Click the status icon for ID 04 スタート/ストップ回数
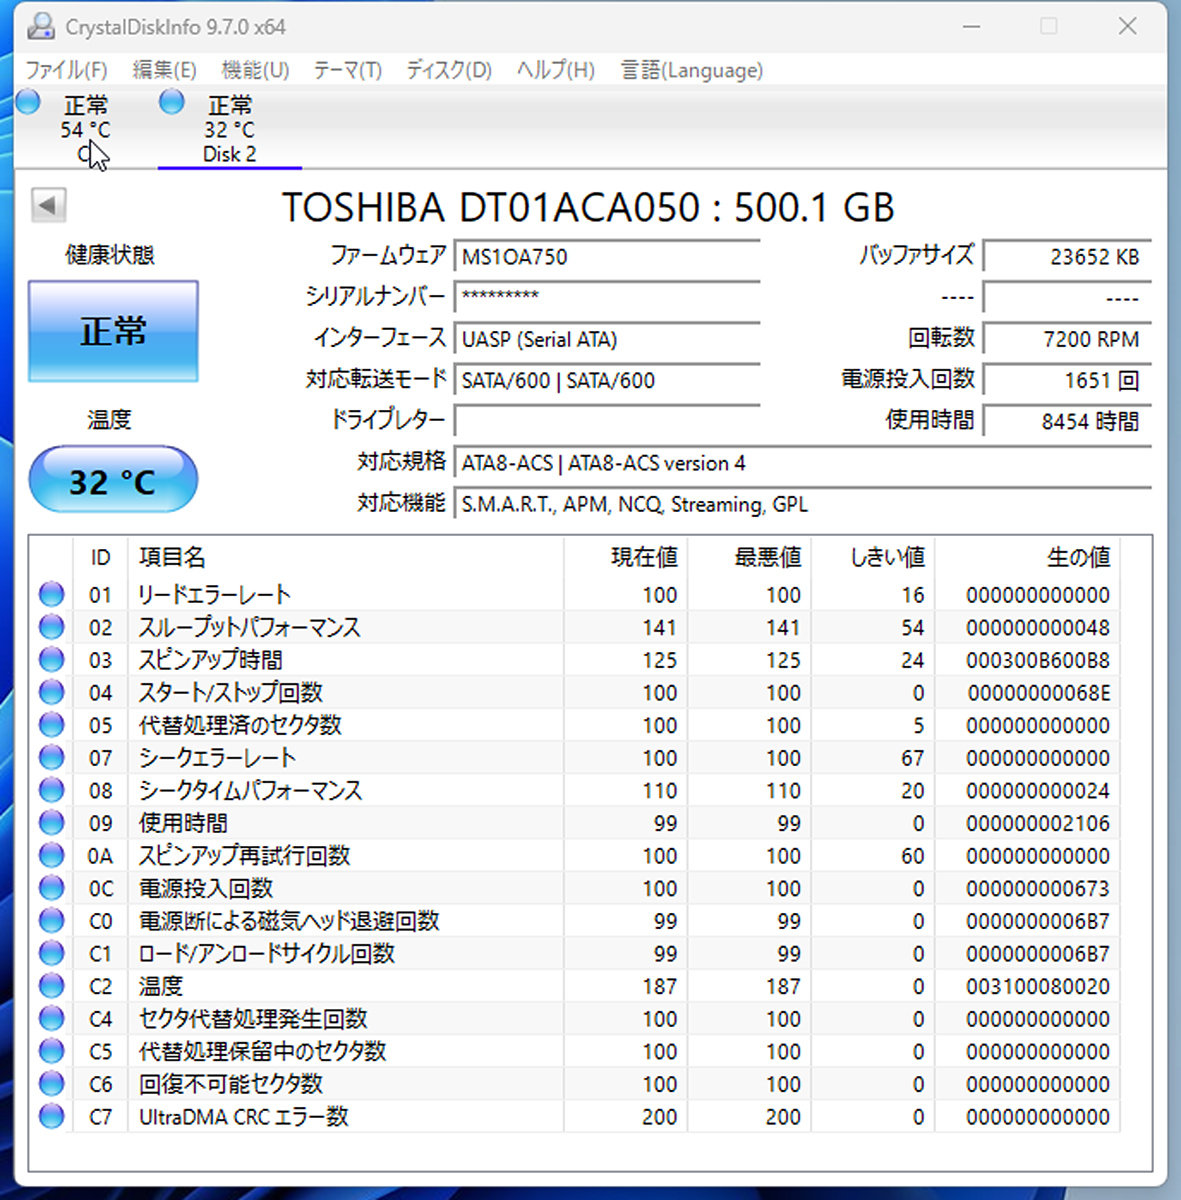The image size is (1181, 1200). pos(51,692)
